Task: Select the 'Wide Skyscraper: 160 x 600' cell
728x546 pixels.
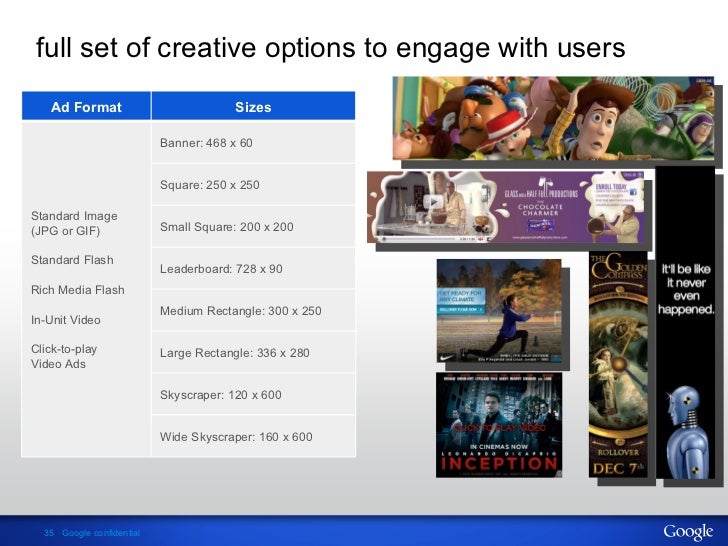Action: (x=253, y=436)
